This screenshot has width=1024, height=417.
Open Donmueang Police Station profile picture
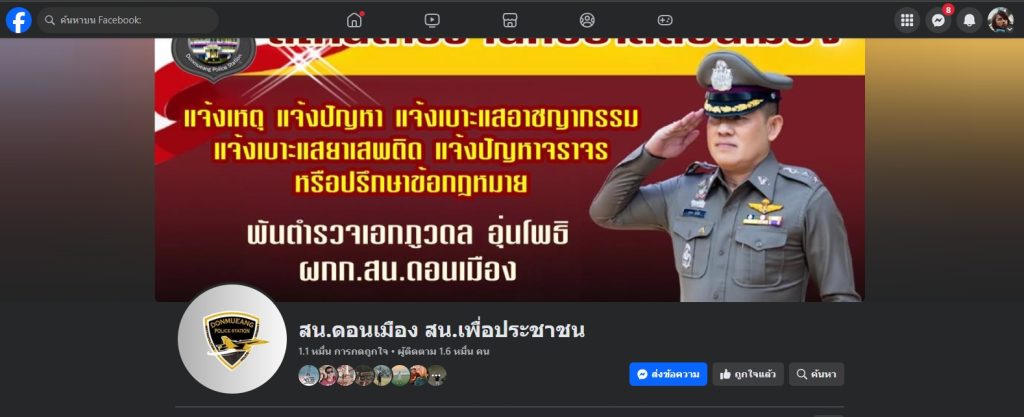(232, 339)
